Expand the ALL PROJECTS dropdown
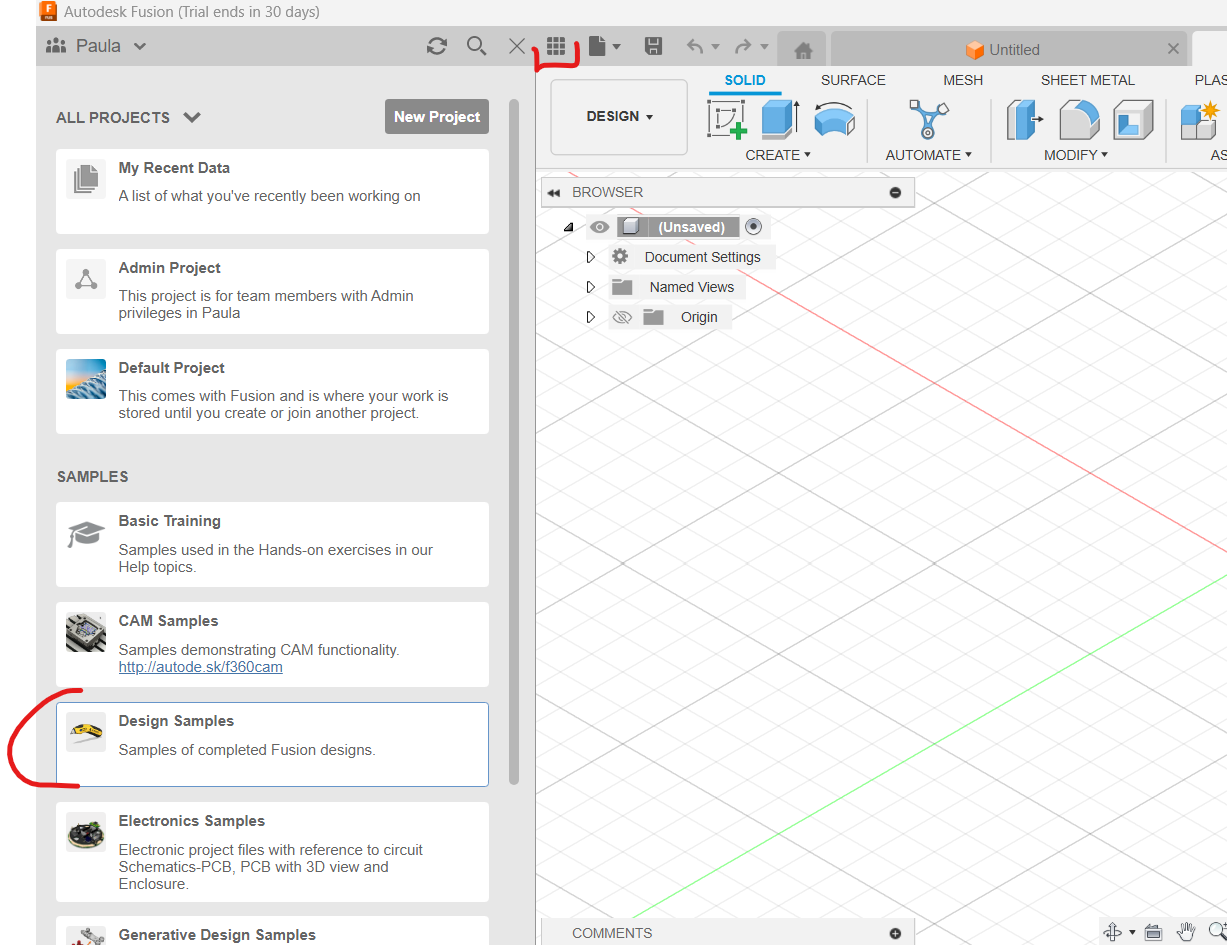The width and height of the screenshot is (1227, 945). click(x=129, y=117)
